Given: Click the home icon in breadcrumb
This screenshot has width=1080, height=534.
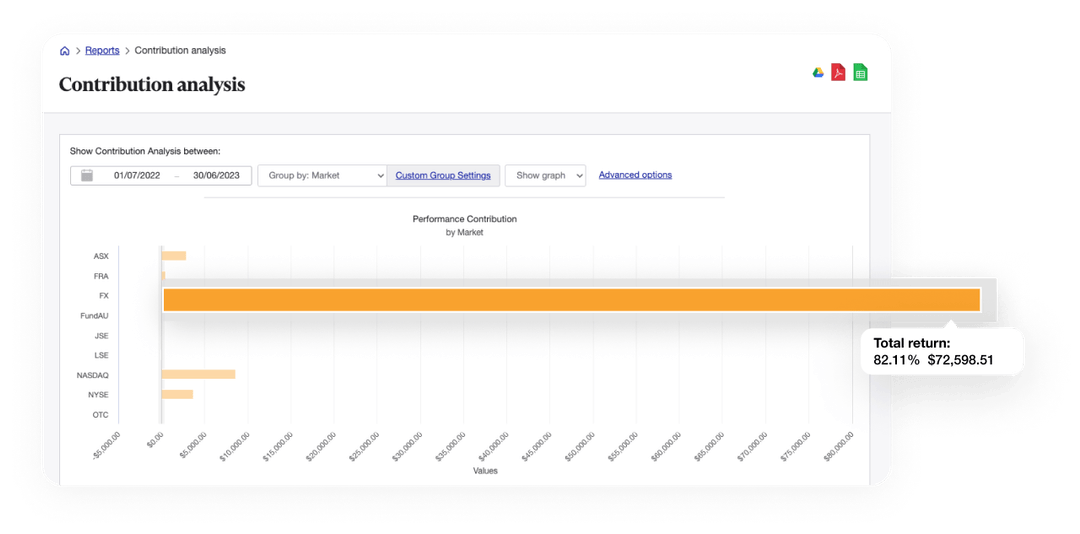Looking at the screenshot, I should pos(65,51).
